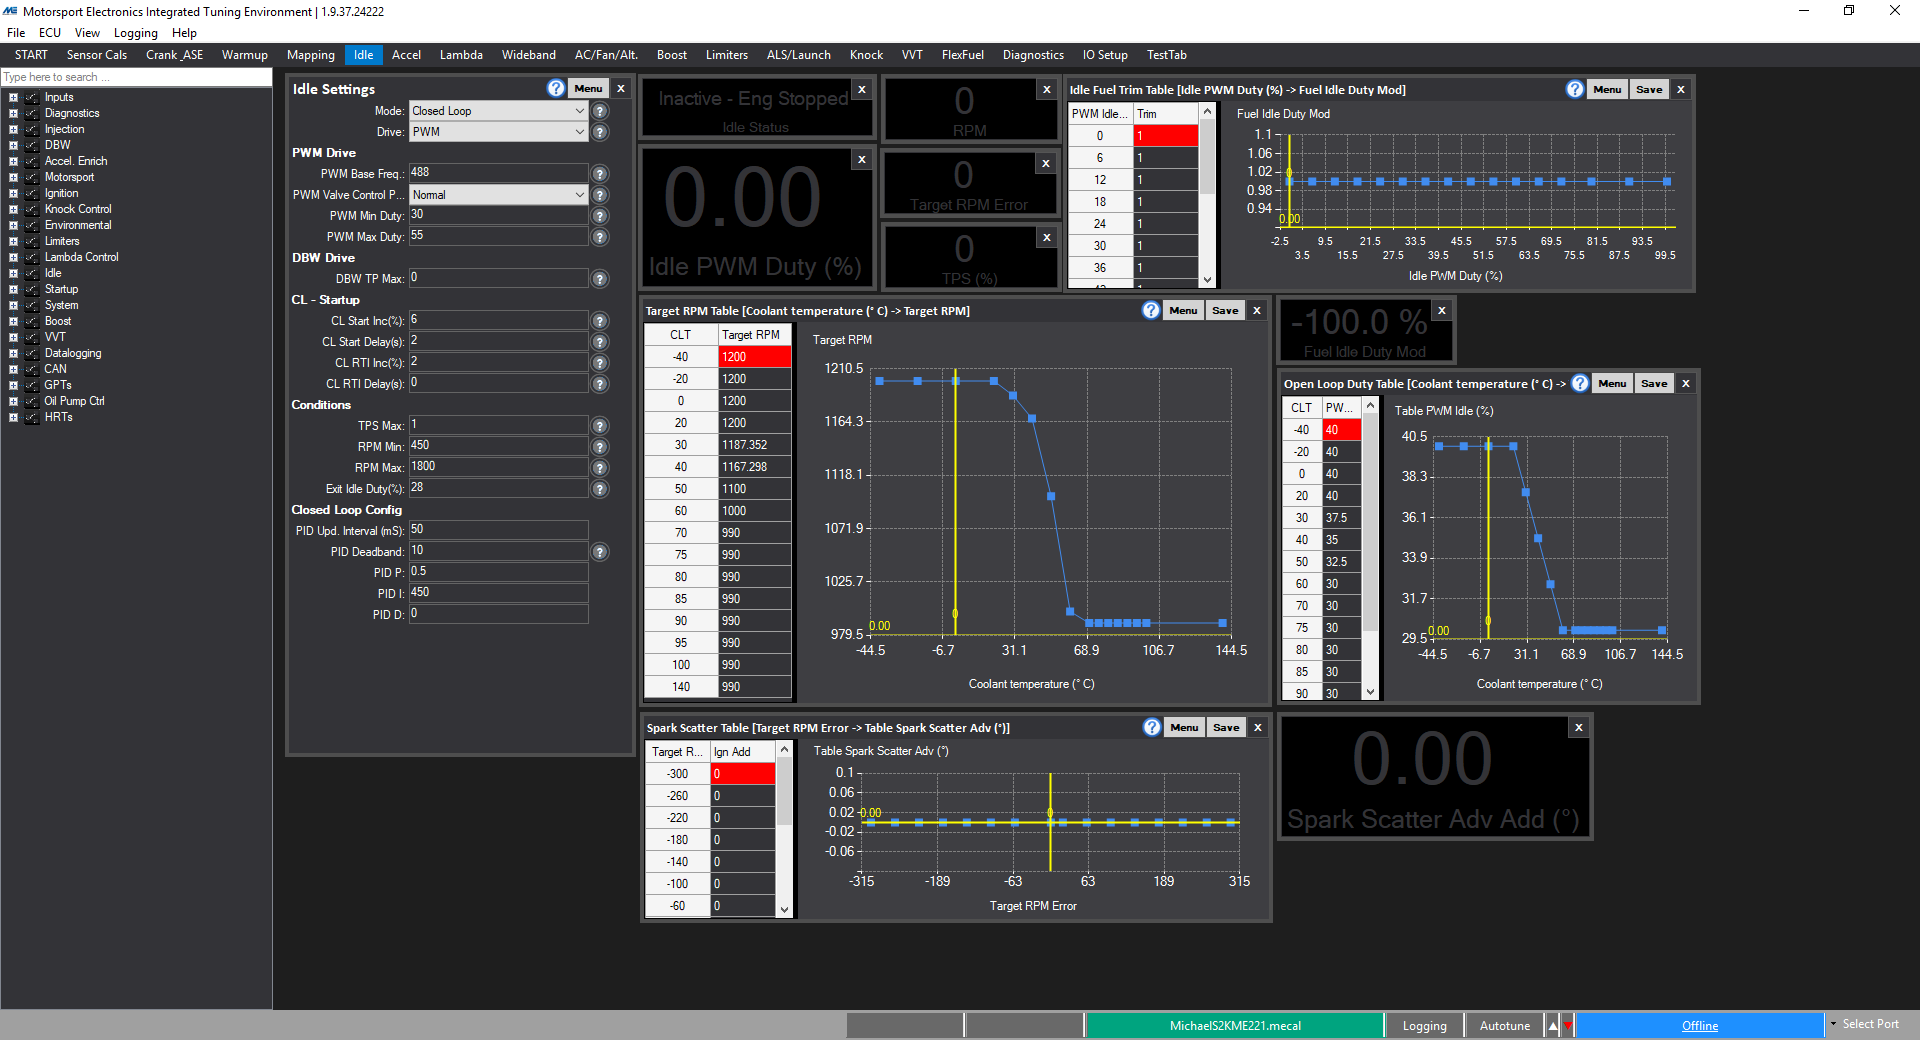Viewport: 1920px width, 1040px height.
Task: Close the Idle PWM Duty (%) gauge
Action: pos(862,159)
